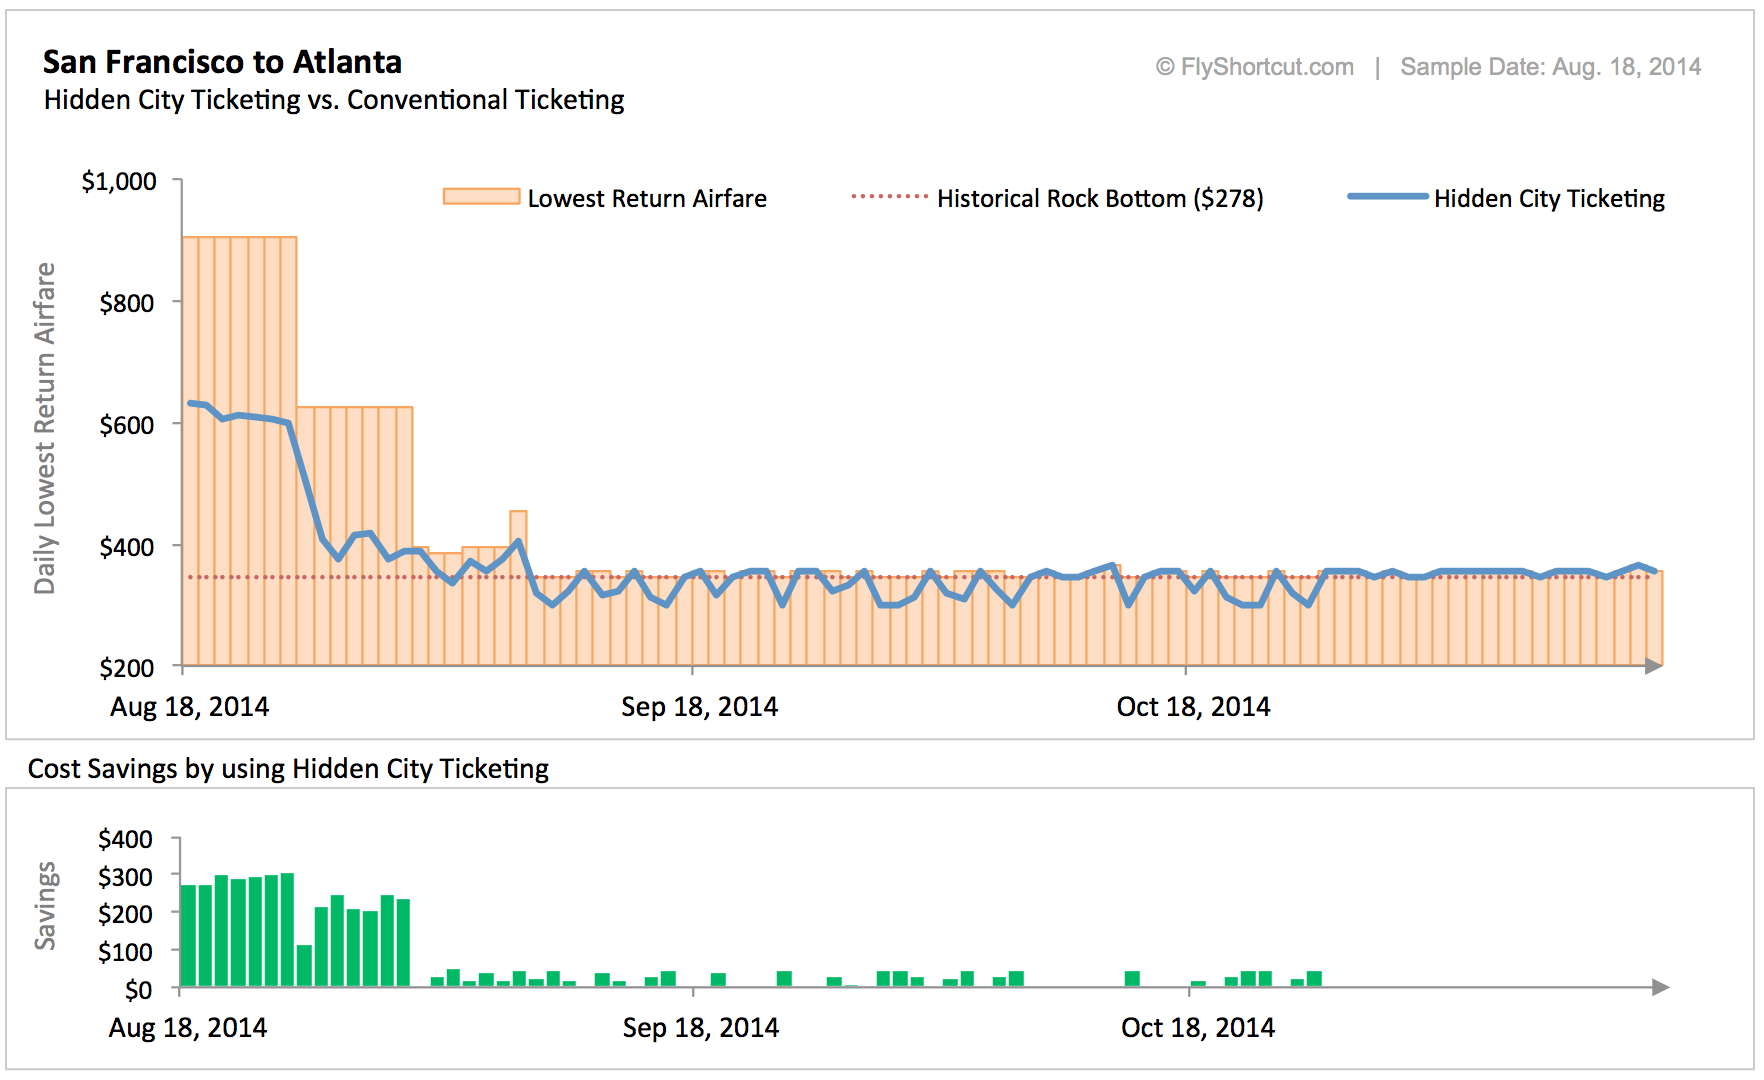Click Sep 18, 2014 on the savings chart axis
Viewport: 1764px width, 1080px height.
pyautogui.click(x=700, y=1028)
